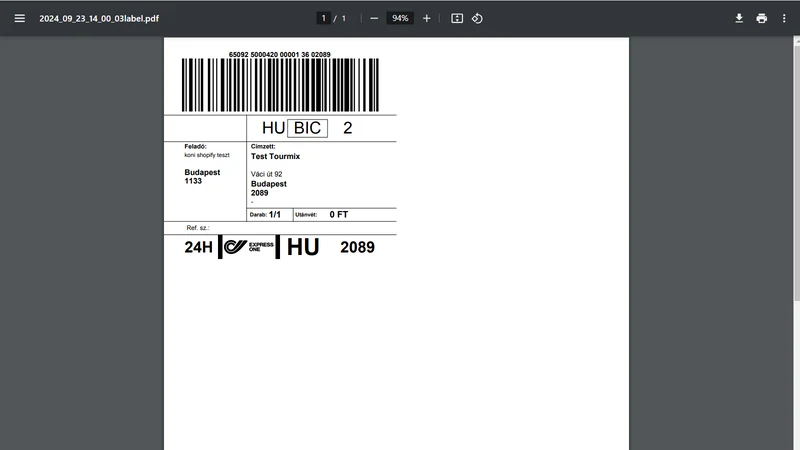
Task: Click the Ref. sz.: label
Action: (x=198, y=228)
